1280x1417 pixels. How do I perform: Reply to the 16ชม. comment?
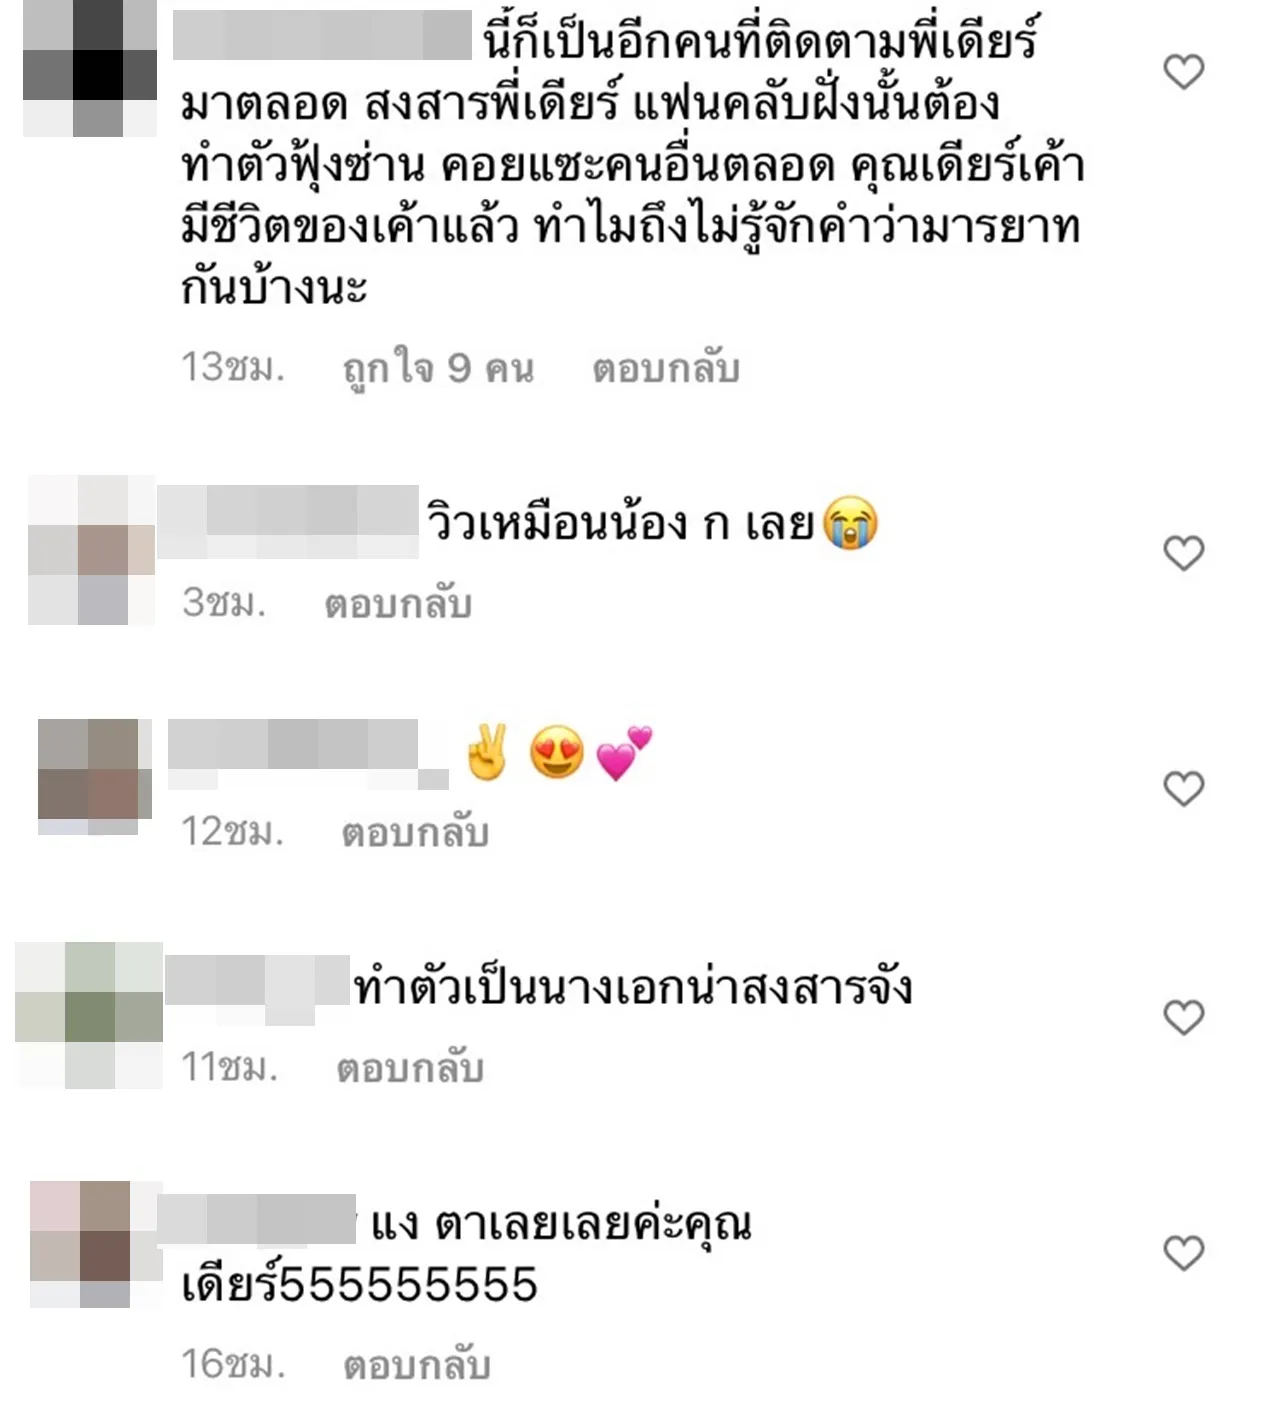417,1364
